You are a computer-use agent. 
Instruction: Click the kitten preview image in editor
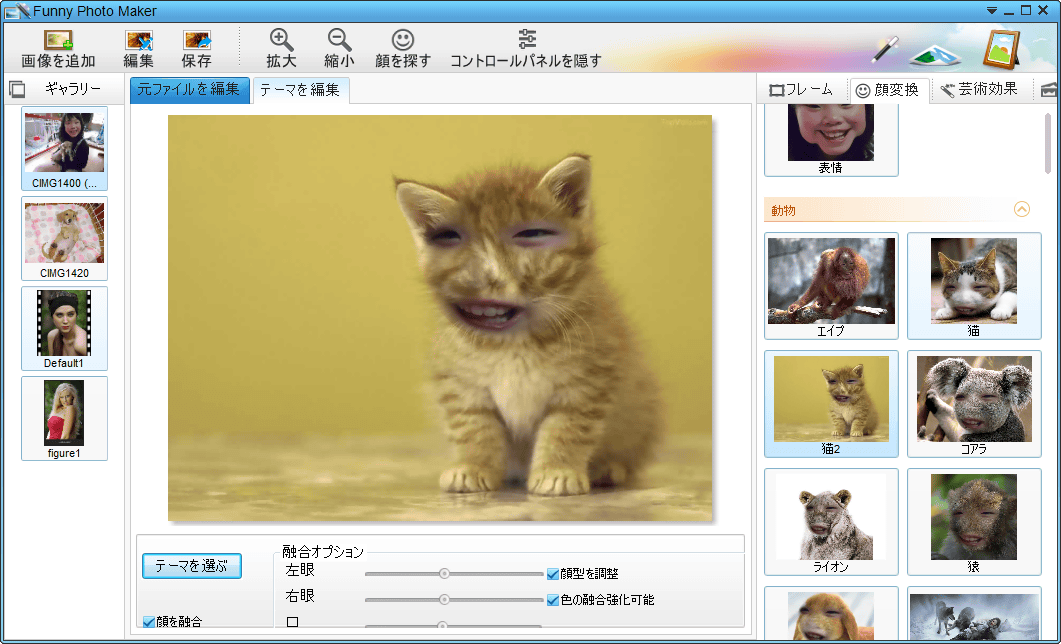click(x=440, y=318)
